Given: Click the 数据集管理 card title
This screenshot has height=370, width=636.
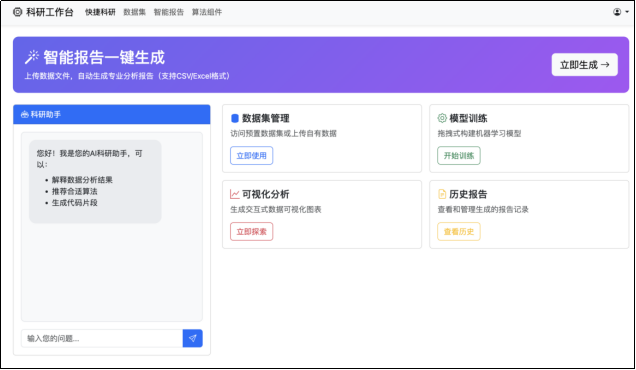Looking at the screenshot, I should (x=266, y=118).
